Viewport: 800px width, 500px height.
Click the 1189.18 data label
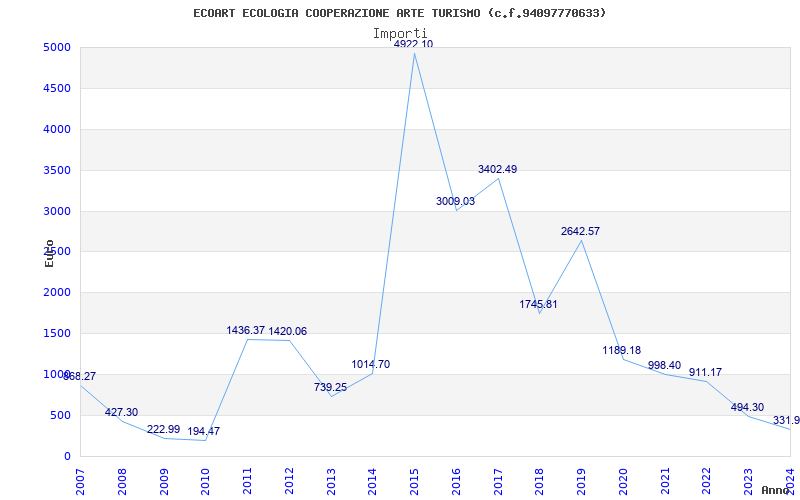[621, 351]
